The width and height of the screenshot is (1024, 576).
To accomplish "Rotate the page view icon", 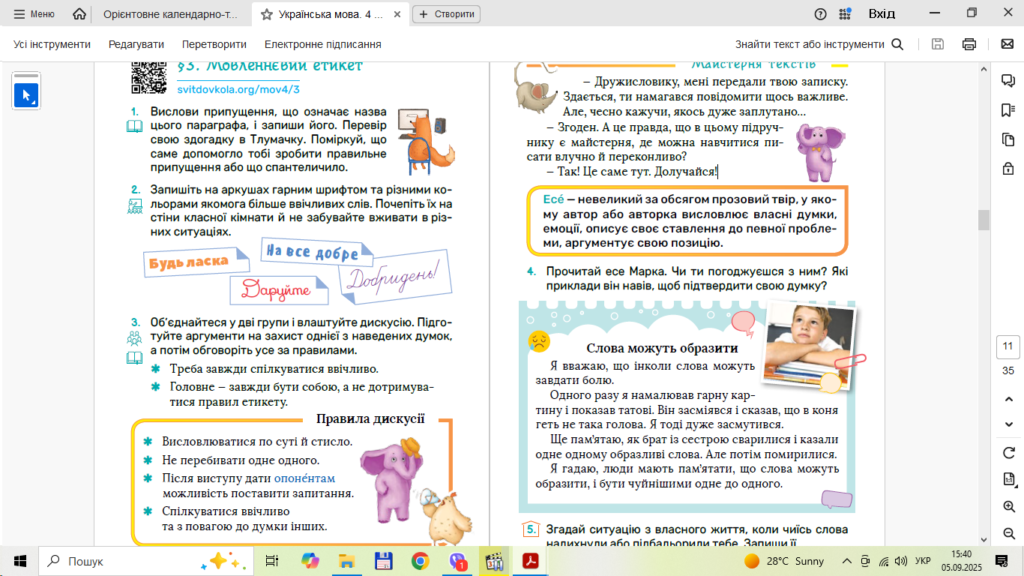I will point(1009,453).
